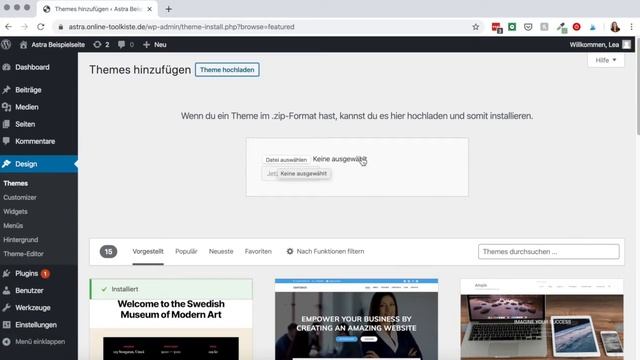
Task: Bookmark this page with the star icon
Action: pos(476,27)
